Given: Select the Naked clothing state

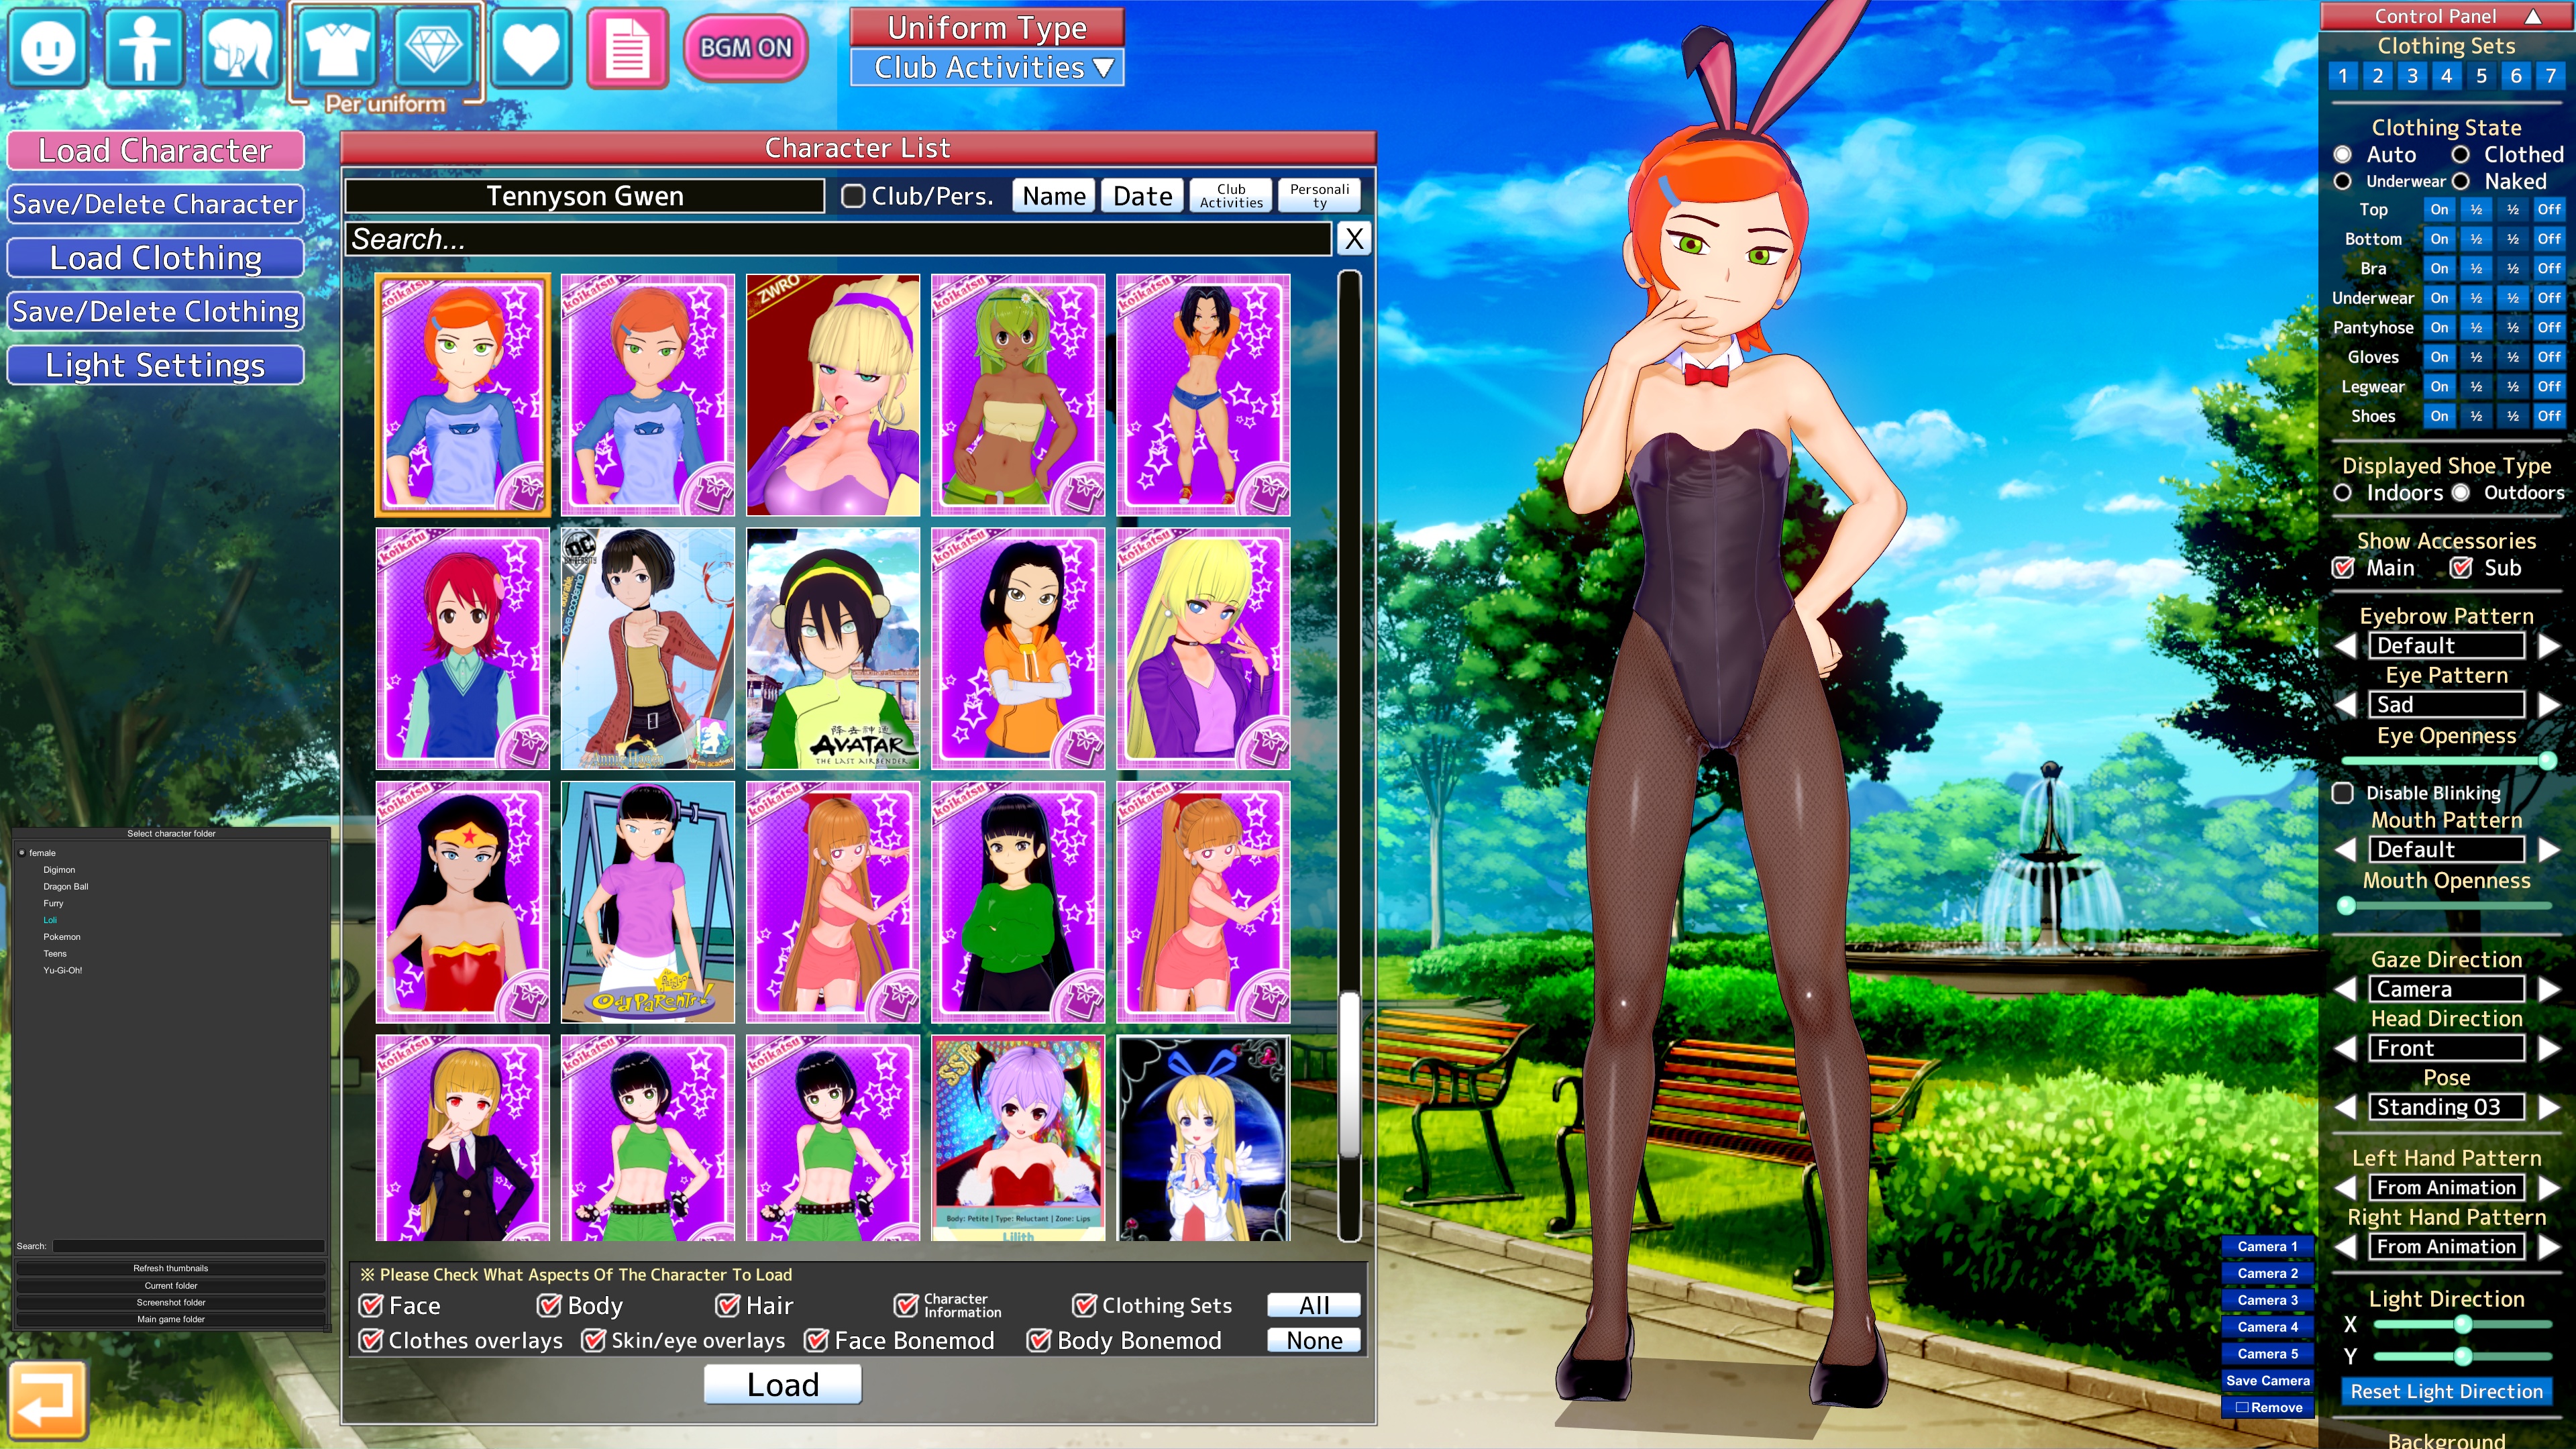Looking at the screenshot, I should click(x=2461, y=182).
